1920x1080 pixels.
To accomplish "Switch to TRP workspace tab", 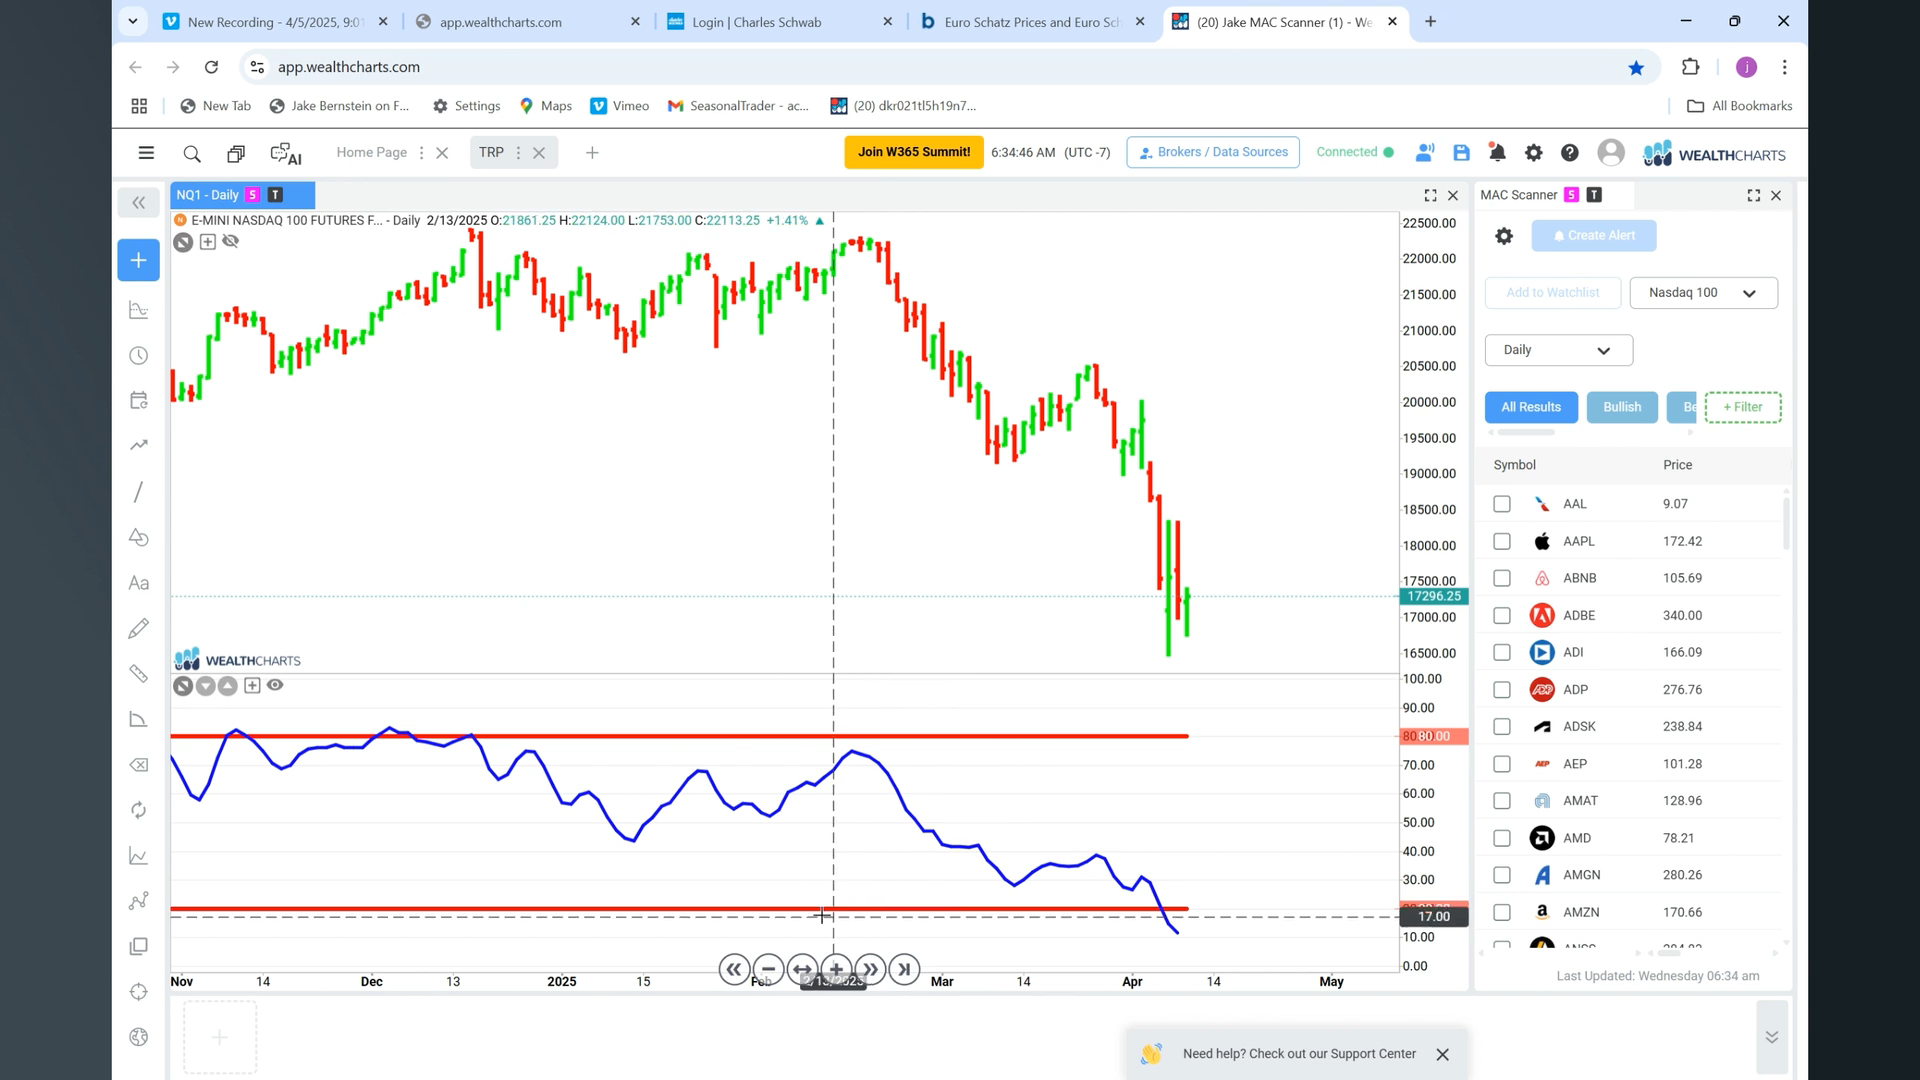I will point(491,152).
